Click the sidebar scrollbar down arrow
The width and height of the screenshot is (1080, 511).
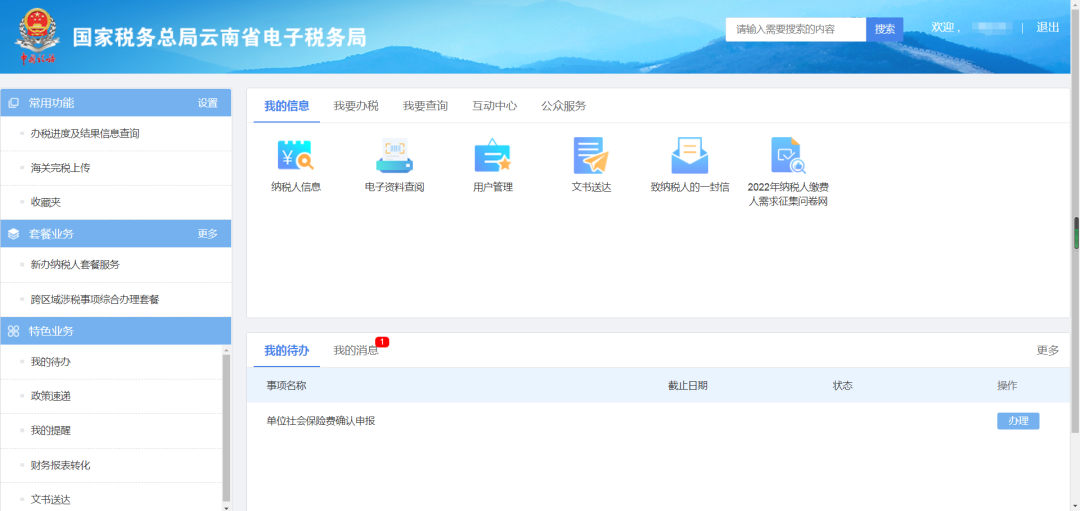point(227,508)
